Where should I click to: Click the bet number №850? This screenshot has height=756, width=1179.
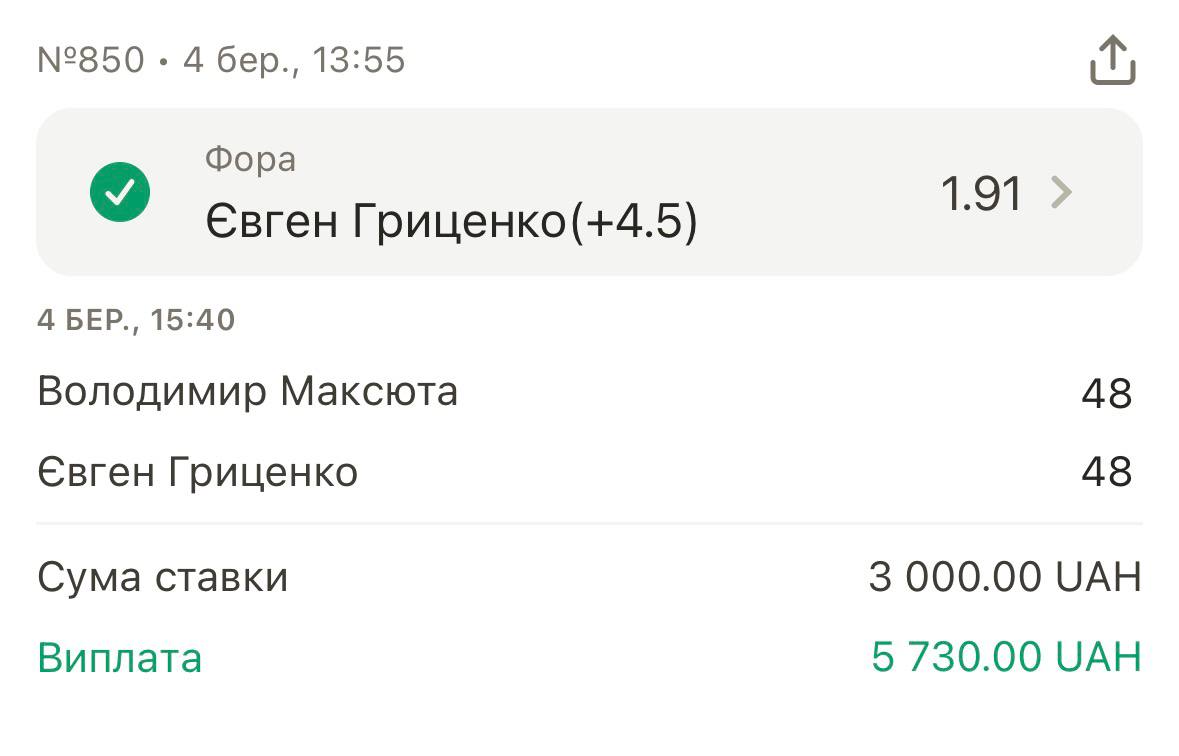click(91, 60)
